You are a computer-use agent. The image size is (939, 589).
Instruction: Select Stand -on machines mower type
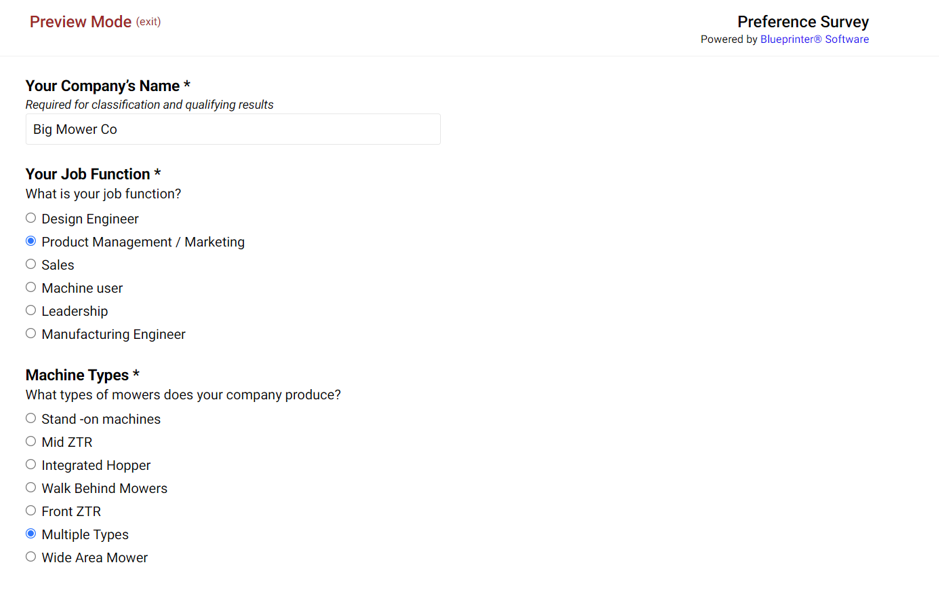[31, 418]
